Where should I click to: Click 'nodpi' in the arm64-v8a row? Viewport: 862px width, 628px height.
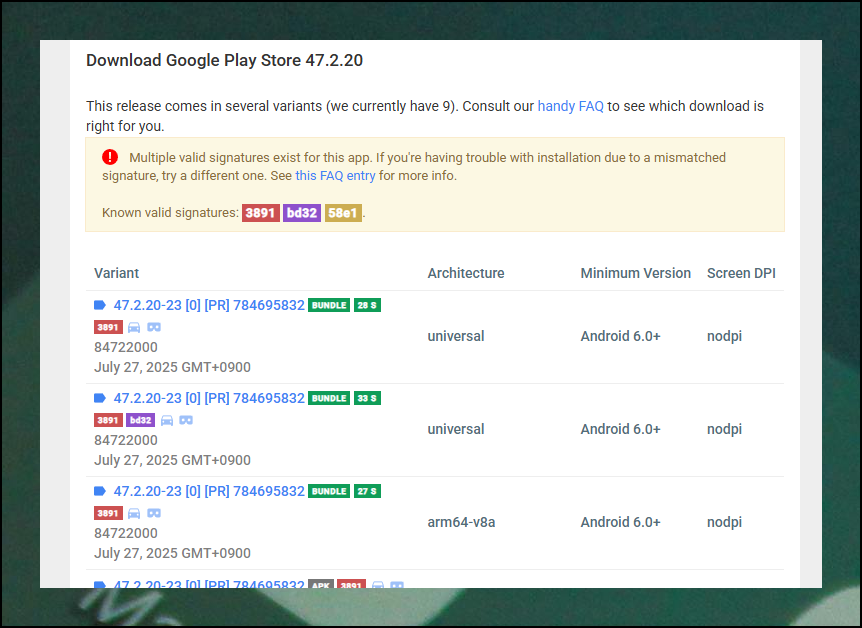(725, 522)
